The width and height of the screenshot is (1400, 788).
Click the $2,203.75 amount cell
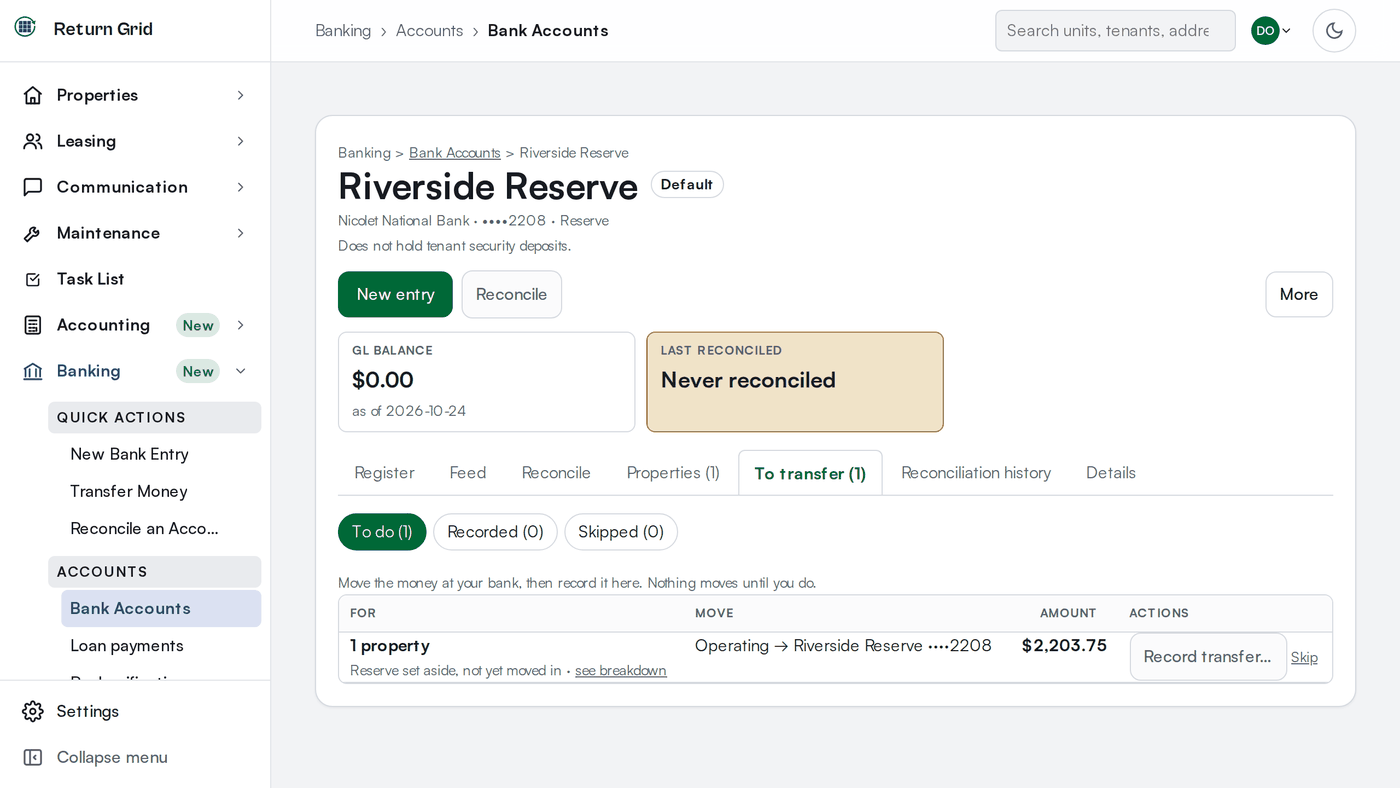[1064, 646]
